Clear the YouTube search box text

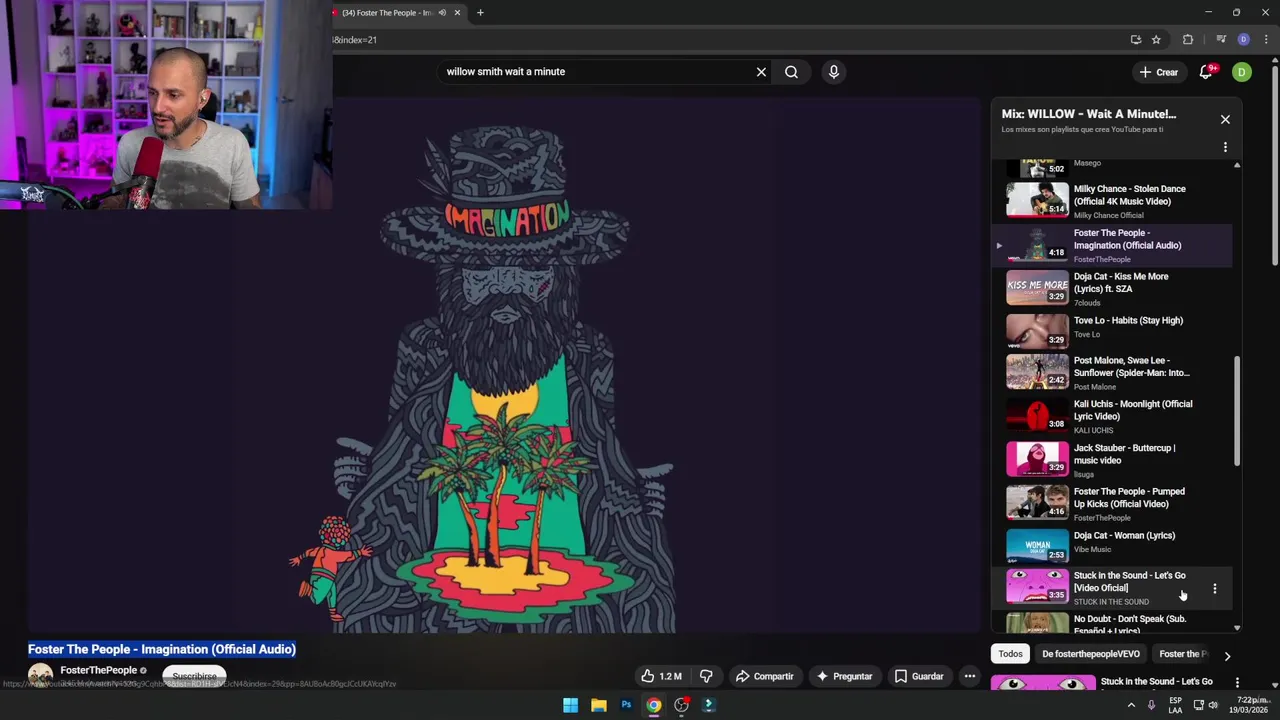(x=761, y=72)
